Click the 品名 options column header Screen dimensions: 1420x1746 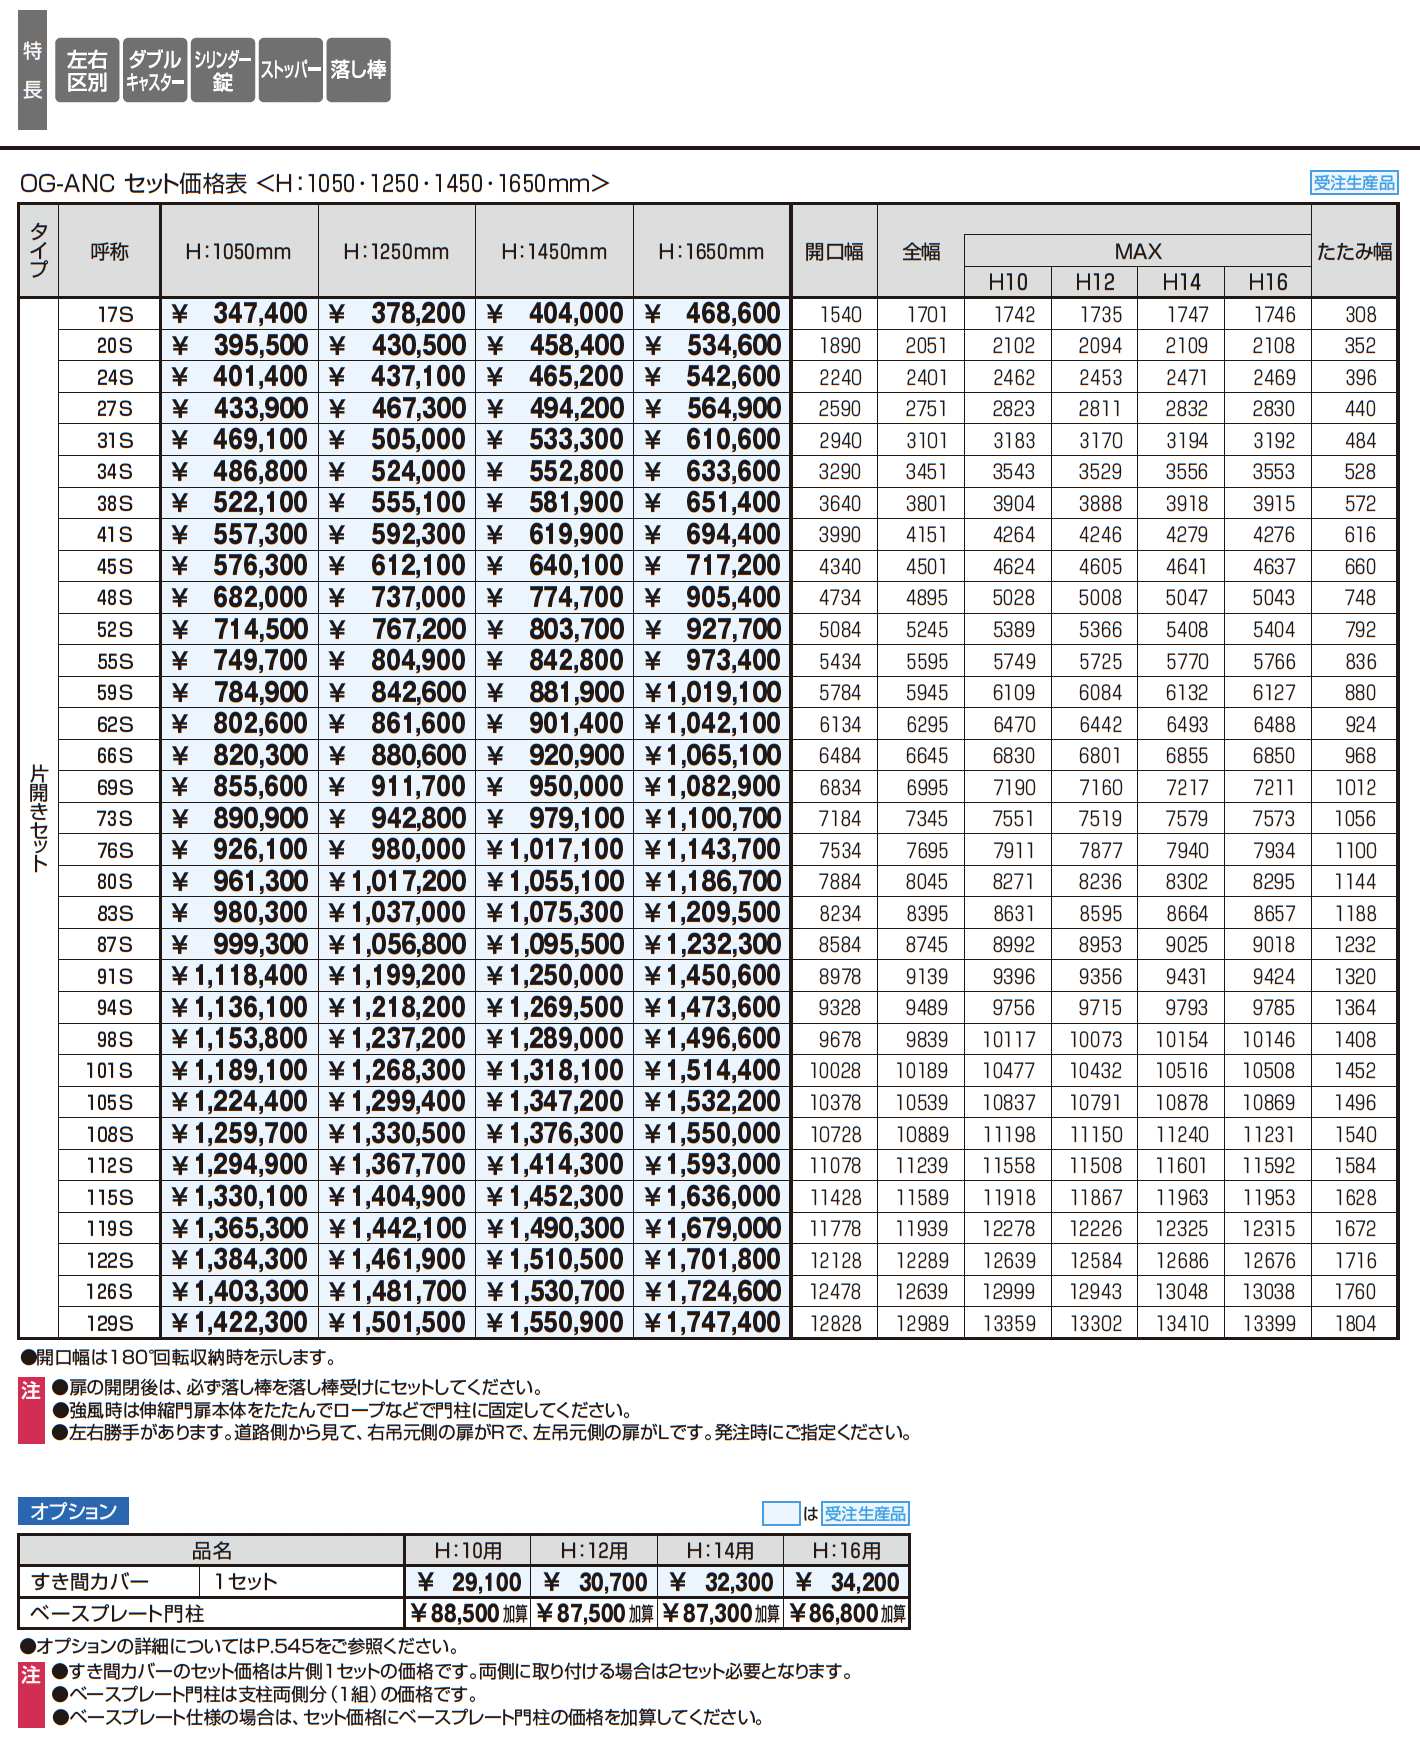[x=212, y=1551]
